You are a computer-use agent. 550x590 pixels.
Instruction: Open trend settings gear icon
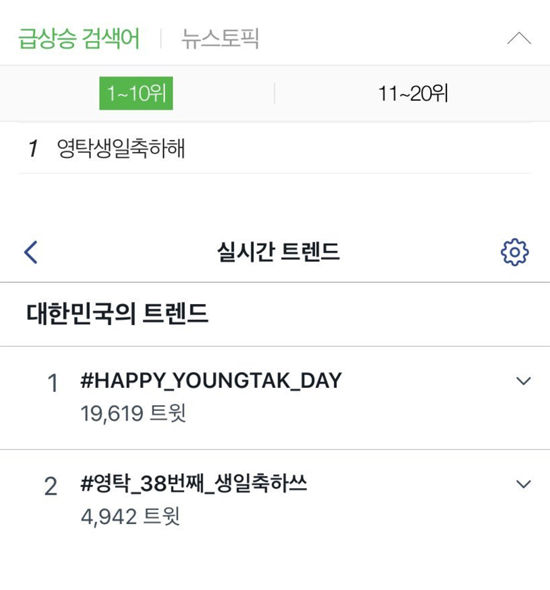(515, 252)
